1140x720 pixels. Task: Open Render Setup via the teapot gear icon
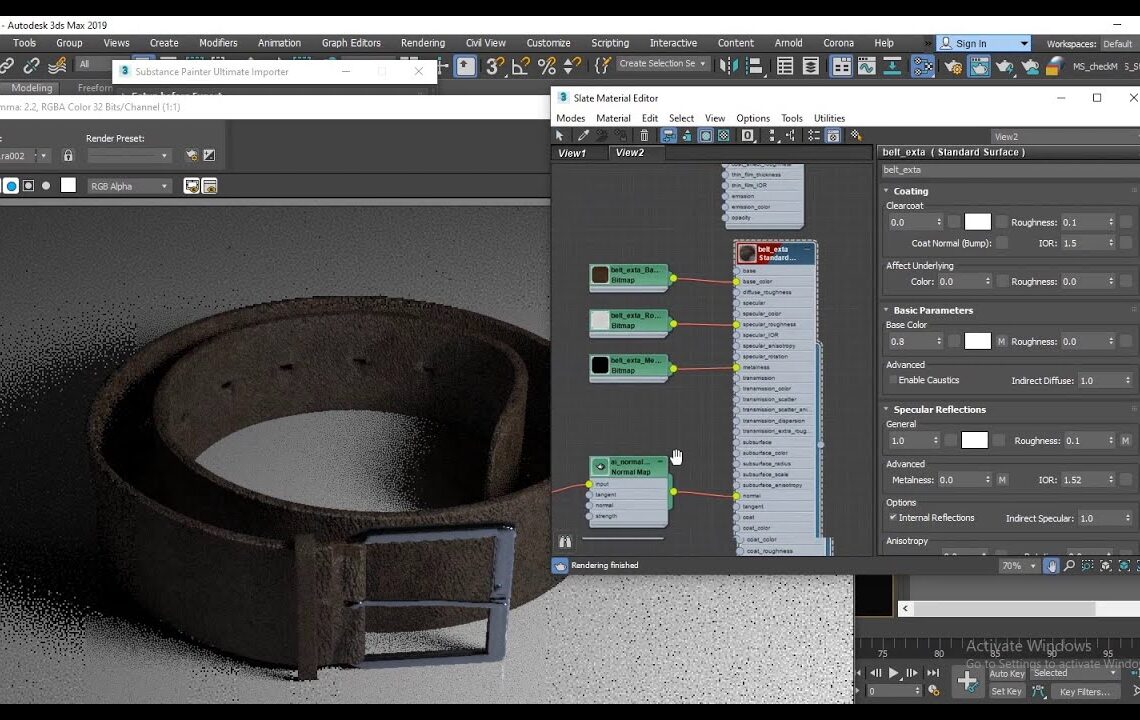[954, 67]
